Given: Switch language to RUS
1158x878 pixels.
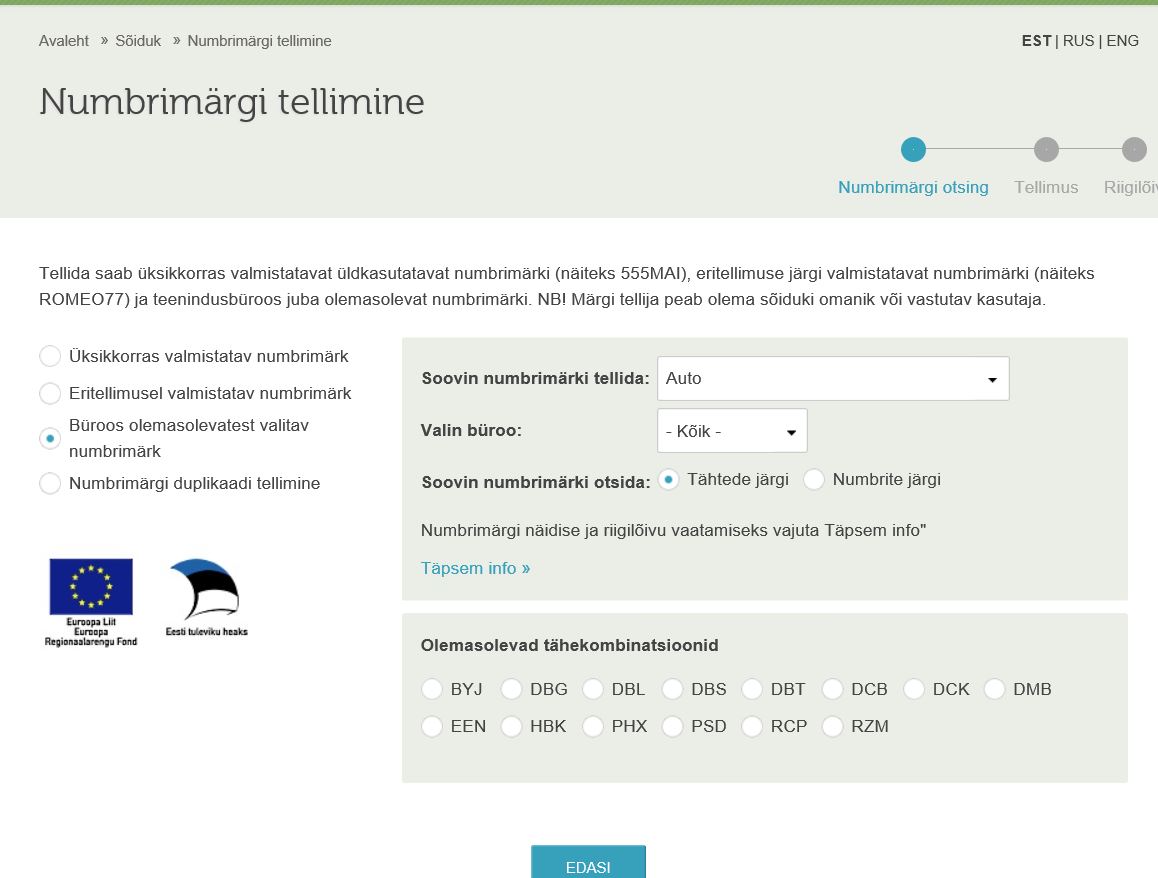Looking at the screenshot, I should 1078,41.
